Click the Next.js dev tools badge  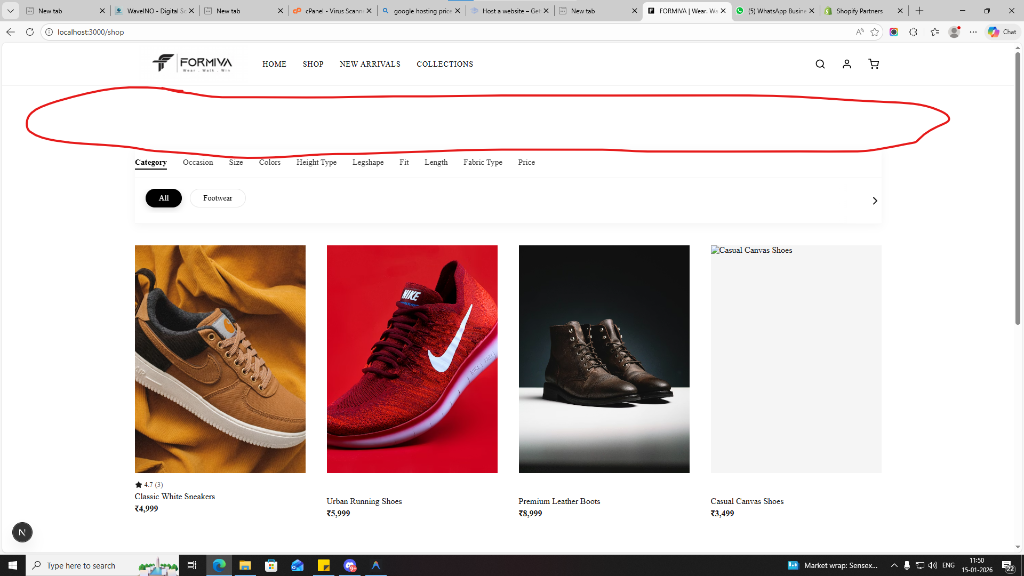point(22,533)
